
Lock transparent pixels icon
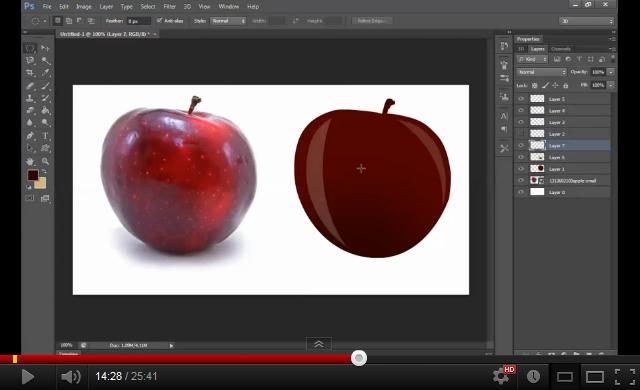pyautogui.click(x=535, y=85)
